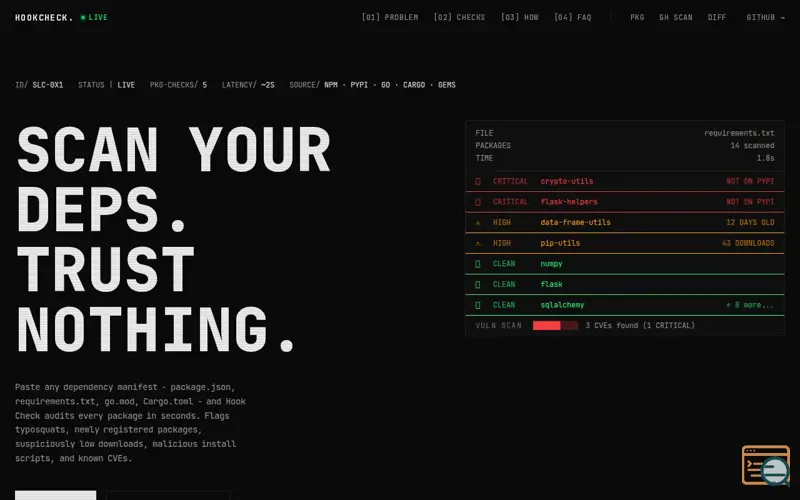The width and height of the screenshot is (800, 500).
Task: Click the white button below the description
Action: pos(56,495)
